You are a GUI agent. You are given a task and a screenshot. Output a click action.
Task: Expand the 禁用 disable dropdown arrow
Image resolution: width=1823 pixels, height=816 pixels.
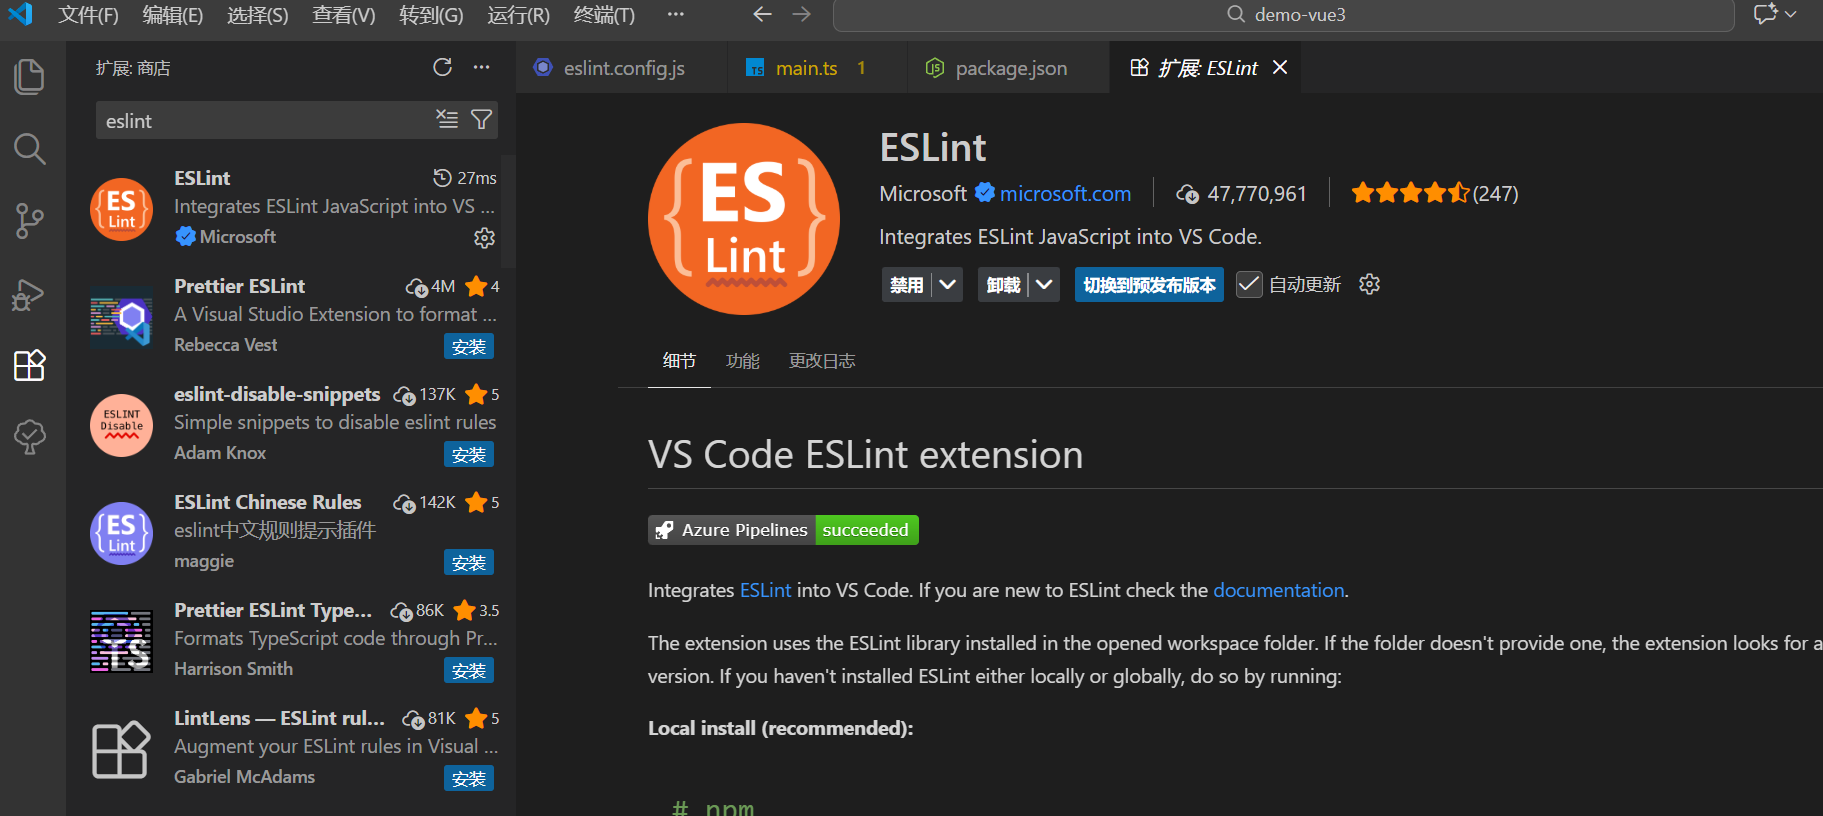tap(948, 284)
